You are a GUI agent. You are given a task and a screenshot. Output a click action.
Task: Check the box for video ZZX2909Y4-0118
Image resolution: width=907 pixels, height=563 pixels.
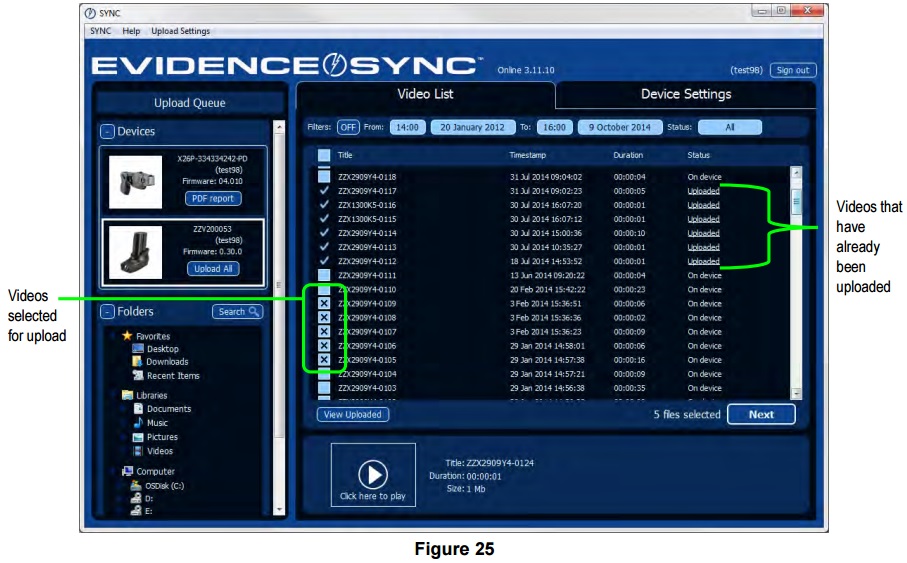click(323, 177)
